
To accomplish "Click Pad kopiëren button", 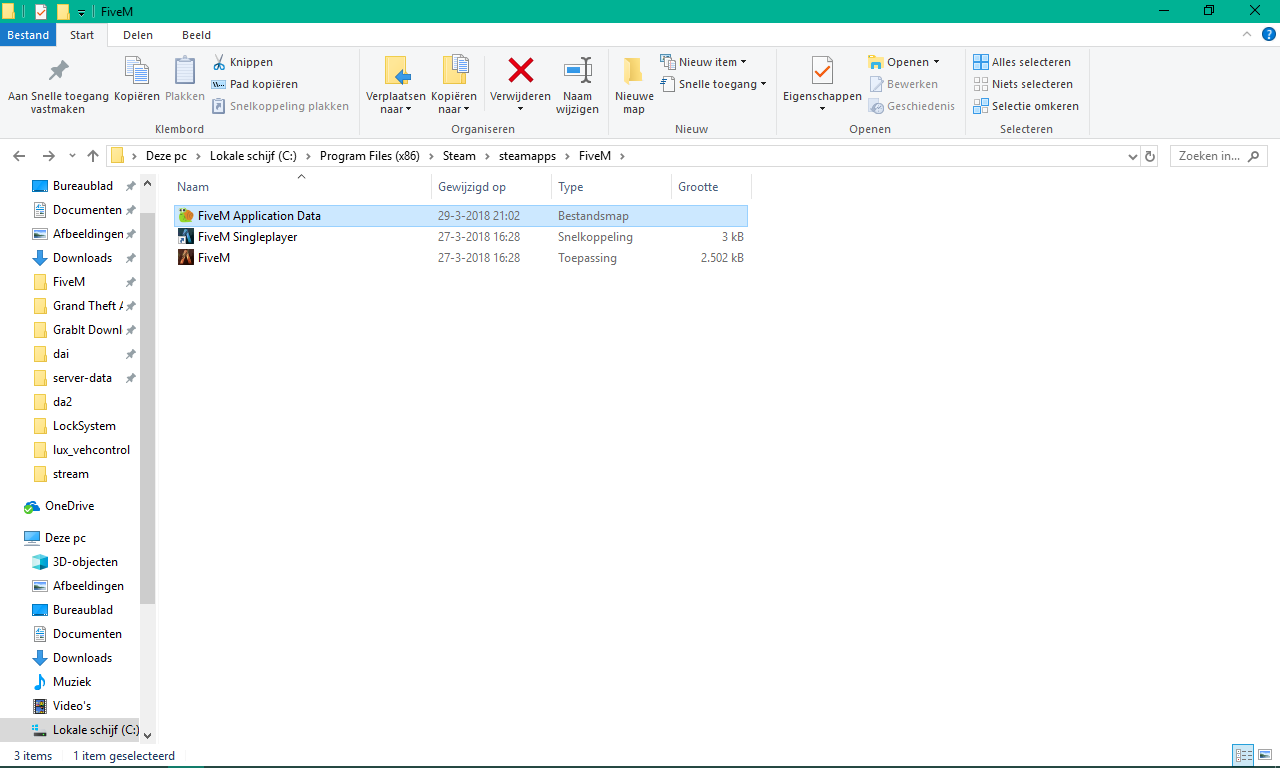I will click(255, 84).
